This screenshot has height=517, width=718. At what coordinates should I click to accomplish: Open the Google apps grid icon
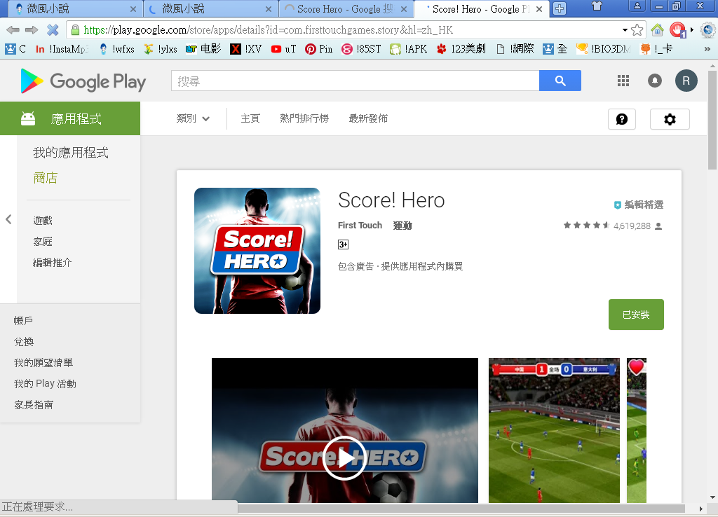pyautogui.click(x=623, y=81)
